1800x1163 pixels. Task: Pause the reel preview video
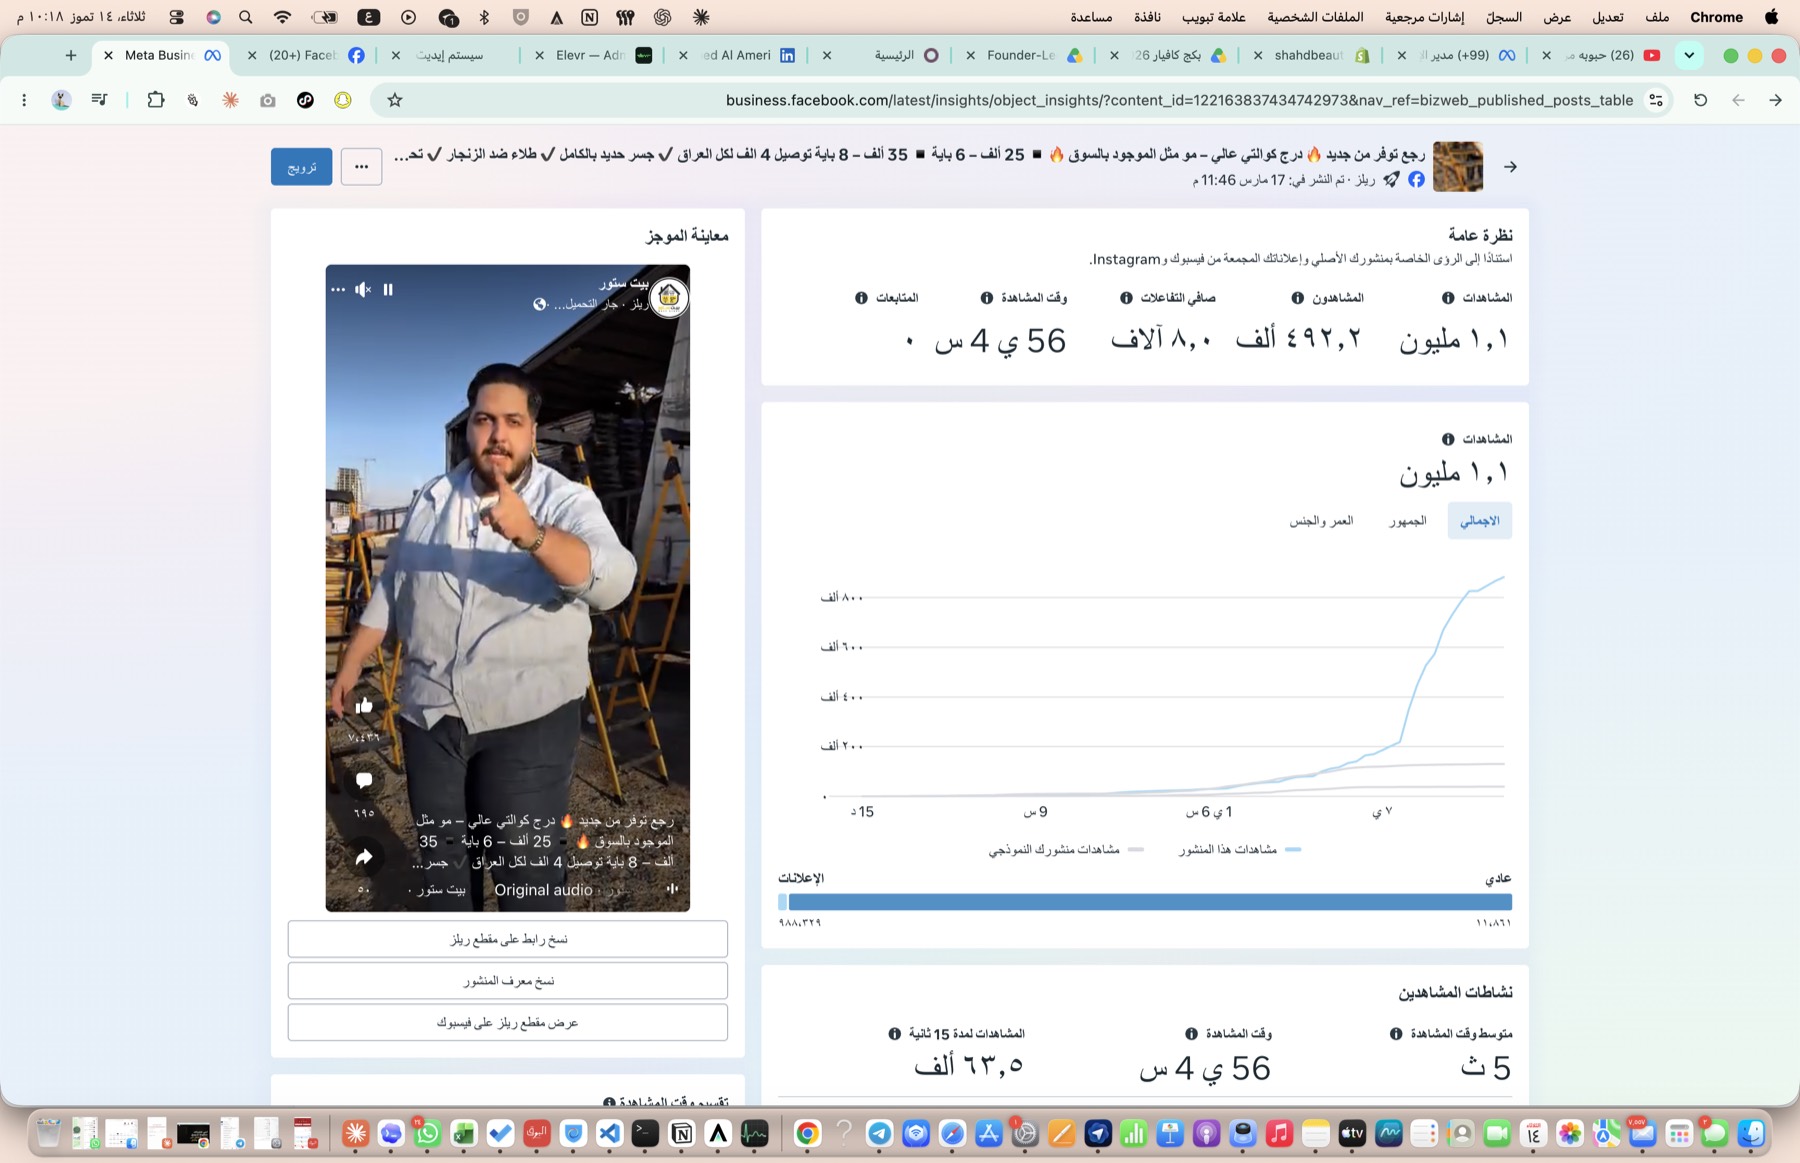[x=388, y=290]
